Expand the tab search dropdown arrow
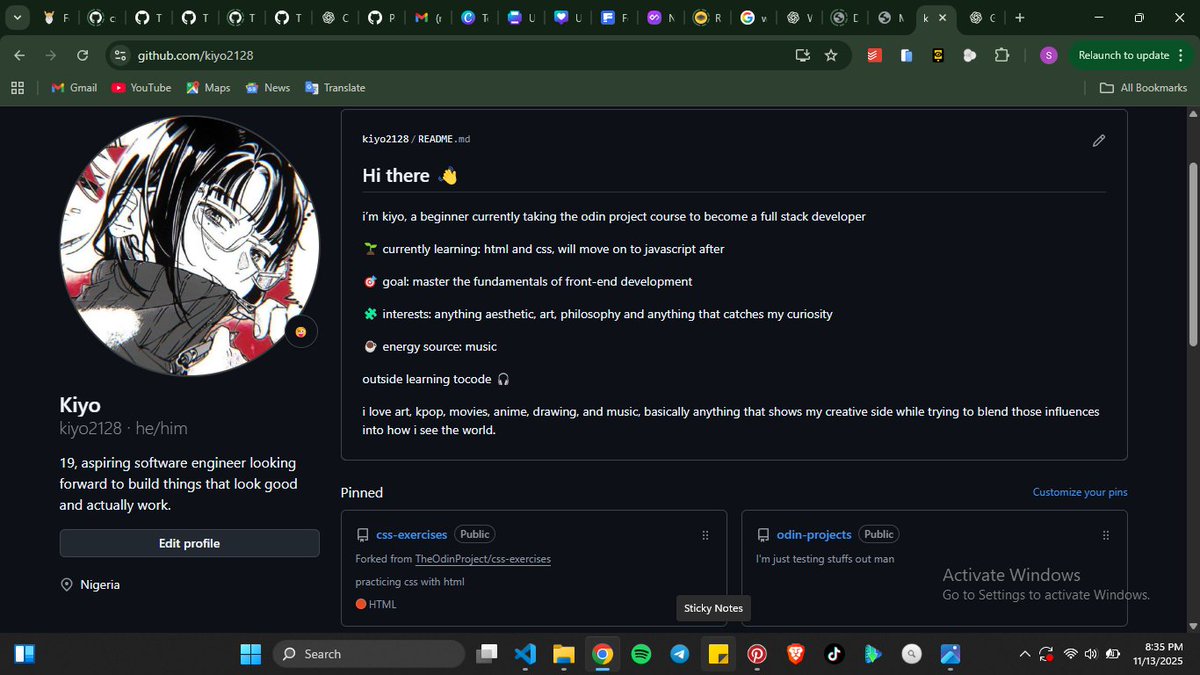The width and height of the screenshot is (1200, 675). click(x=17, y=17)
